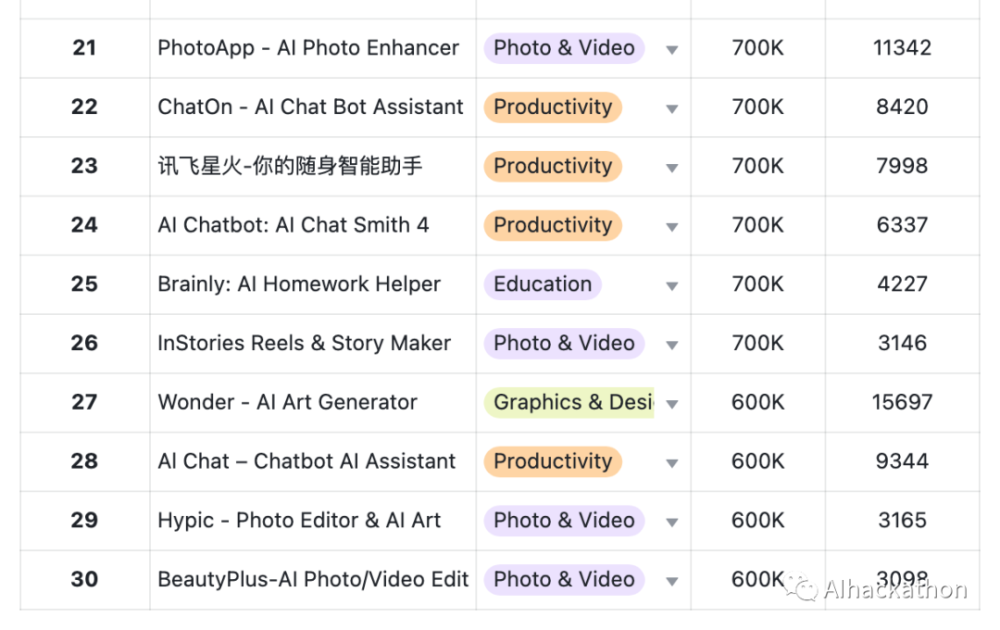This screenshot has height=630, width=1000.
Task: Select the PhotoApp - AI Photo Enhancer cell
Action: pos(313,48)
